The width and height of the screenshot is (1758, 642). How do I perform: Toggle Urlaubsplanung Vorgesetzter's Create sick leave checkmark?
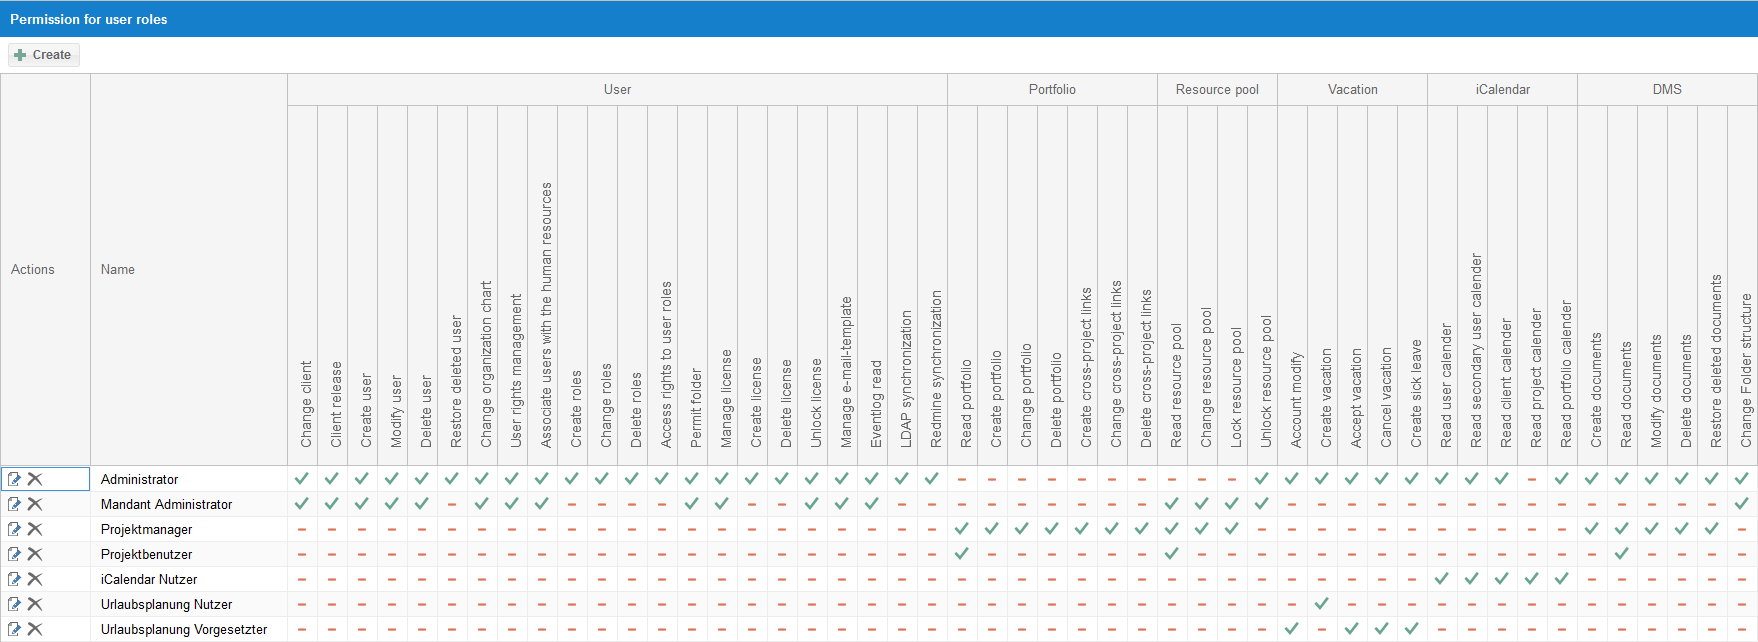click(x=1412, y=629)
